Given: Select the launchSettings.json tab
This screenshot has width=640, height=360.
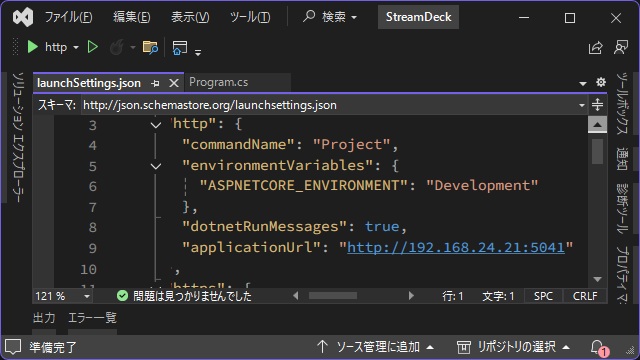Looking at the screenshot, I should coord(89,83).
